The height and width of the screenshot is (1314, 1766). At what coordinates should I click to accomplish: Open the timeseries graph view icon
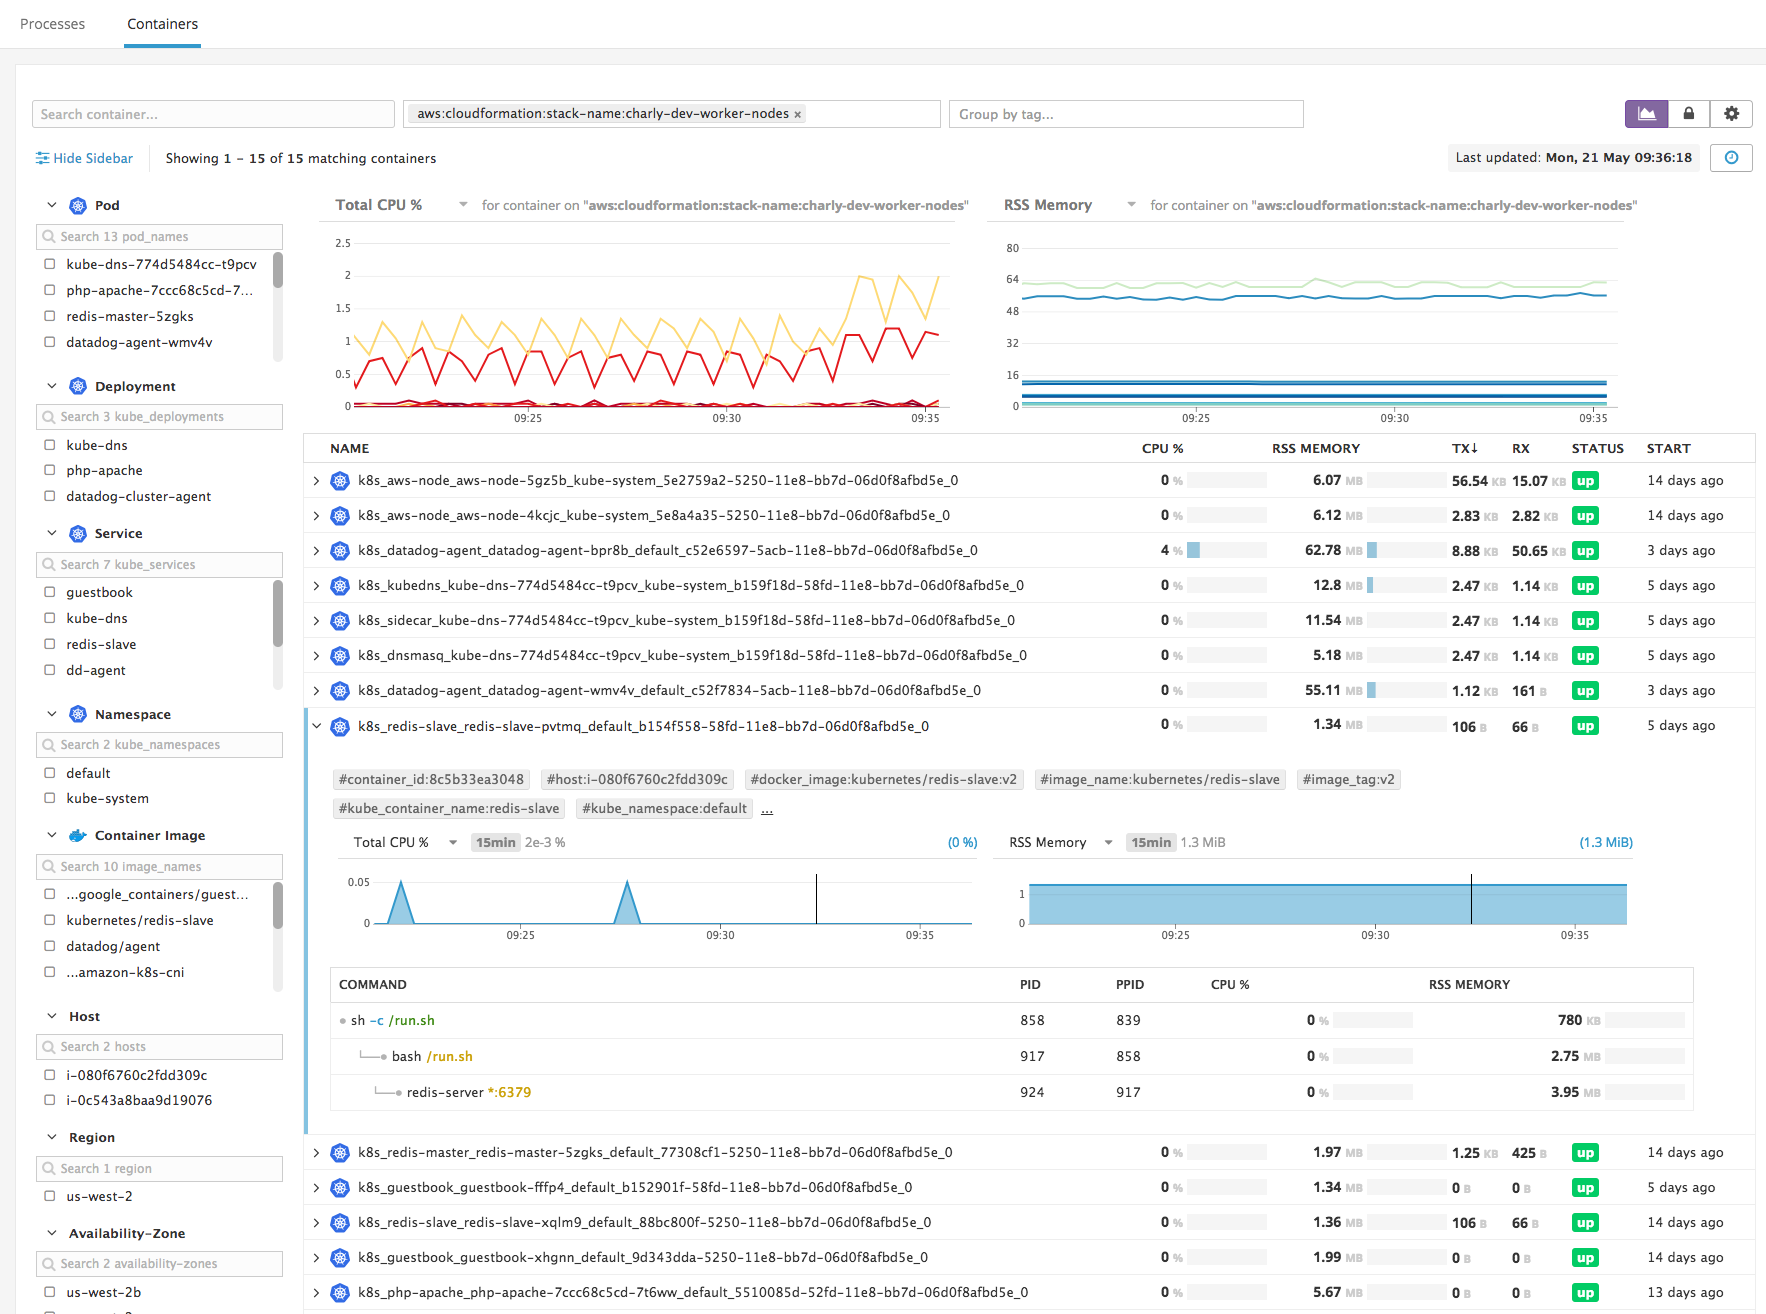1646,113
